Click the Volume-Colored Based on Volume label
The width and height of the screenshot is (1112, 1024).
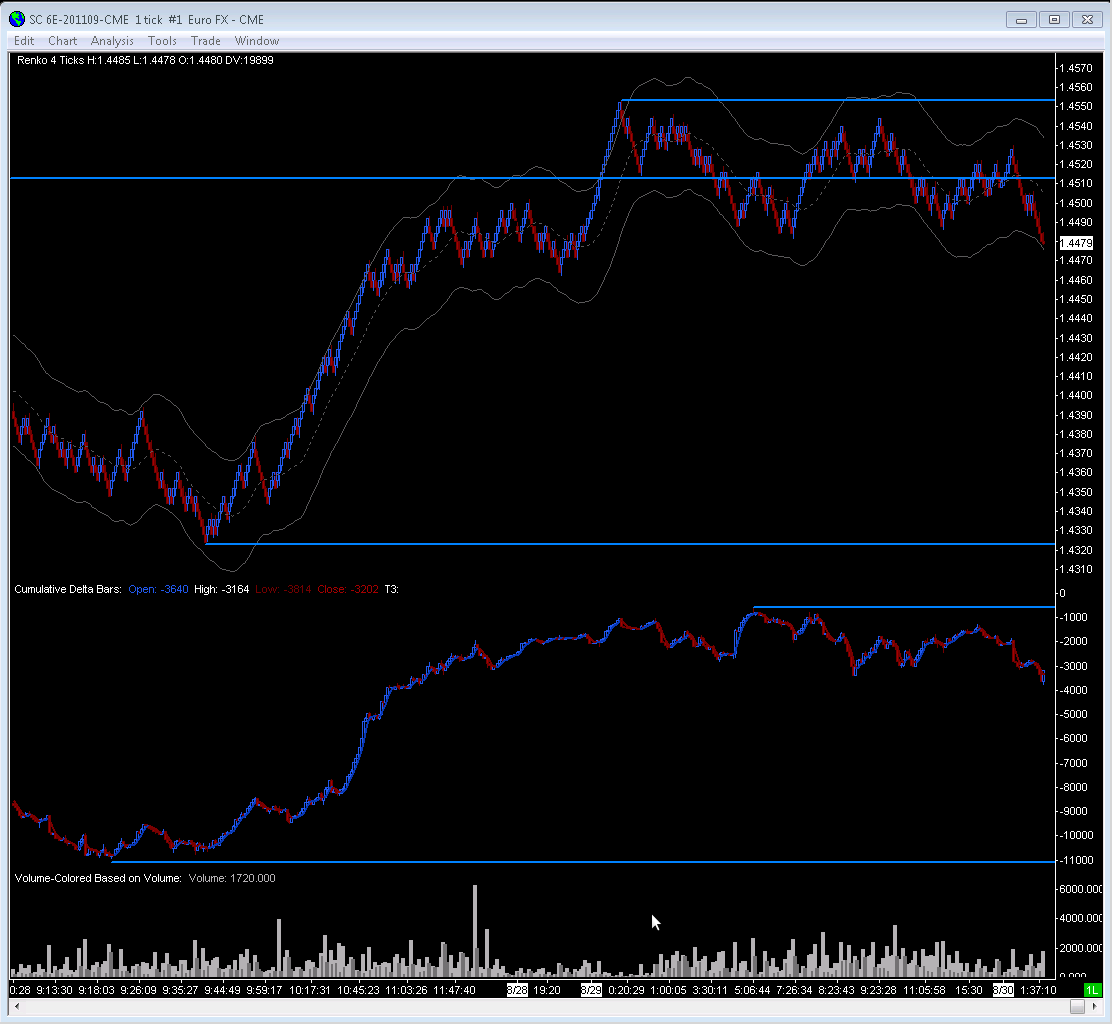click(x=98, y=878)
